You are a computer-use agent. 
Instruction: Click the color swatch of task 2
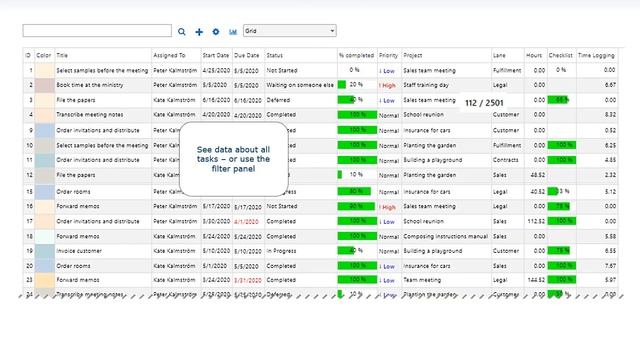pyautogui.click(x=44, y=85)
